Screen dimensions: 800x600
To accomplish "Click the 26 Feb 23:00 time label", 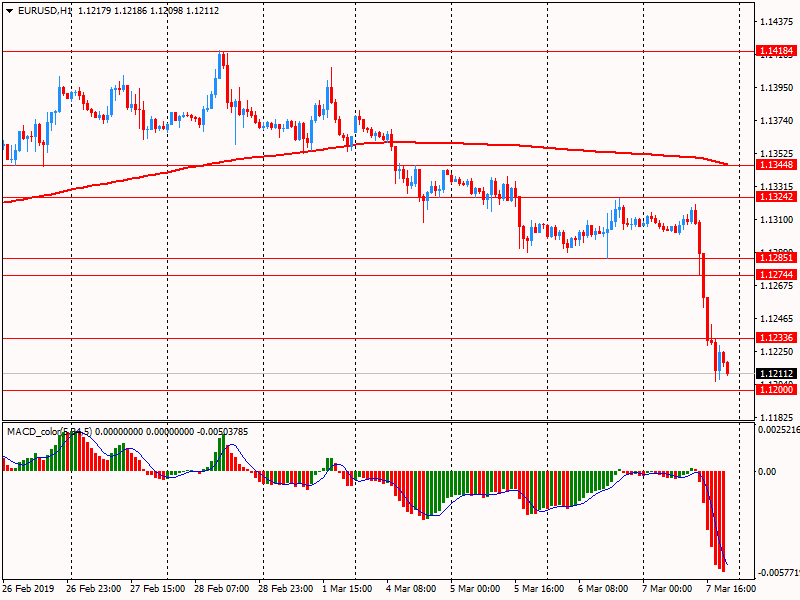I will point(93,588).
